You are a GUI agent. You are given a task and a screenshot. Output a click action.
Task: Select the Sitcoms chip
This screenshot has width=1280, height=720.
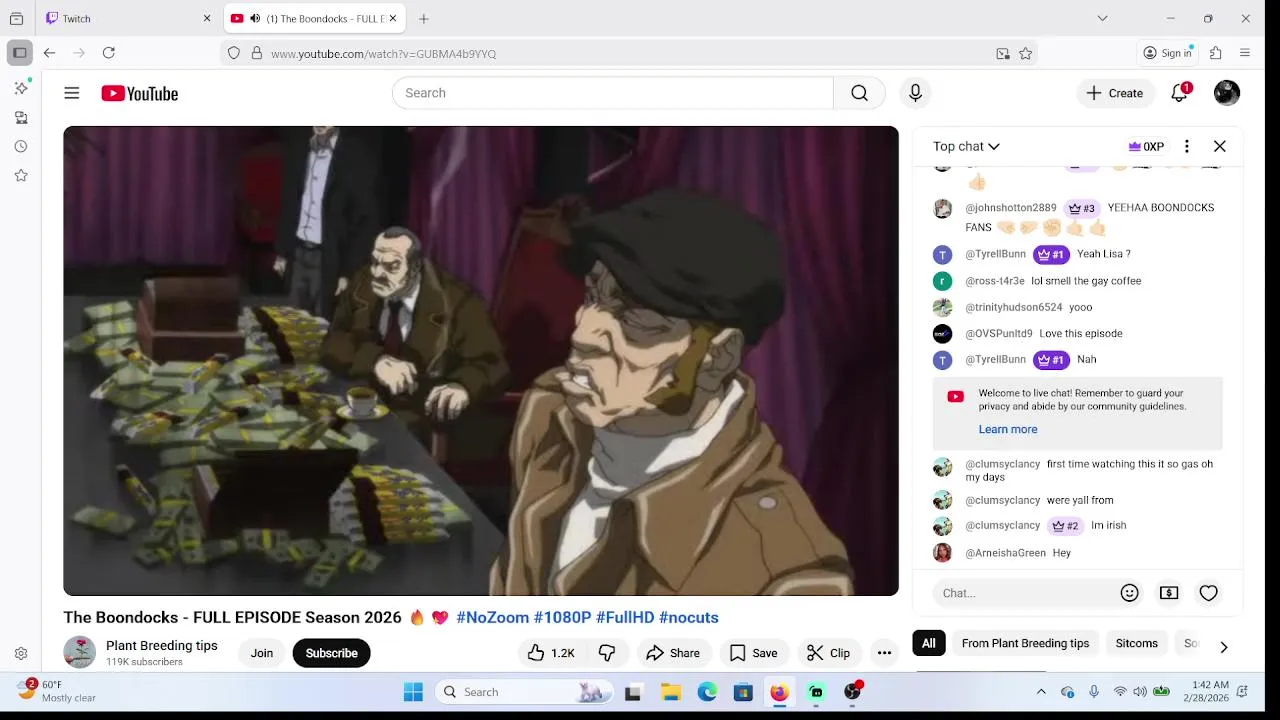click(1137, 643)
